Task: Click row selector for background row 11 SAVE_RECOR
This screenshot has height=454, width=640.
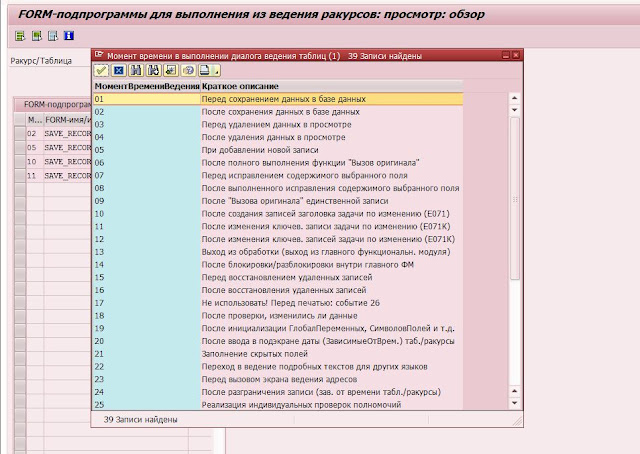Action: 20,176
